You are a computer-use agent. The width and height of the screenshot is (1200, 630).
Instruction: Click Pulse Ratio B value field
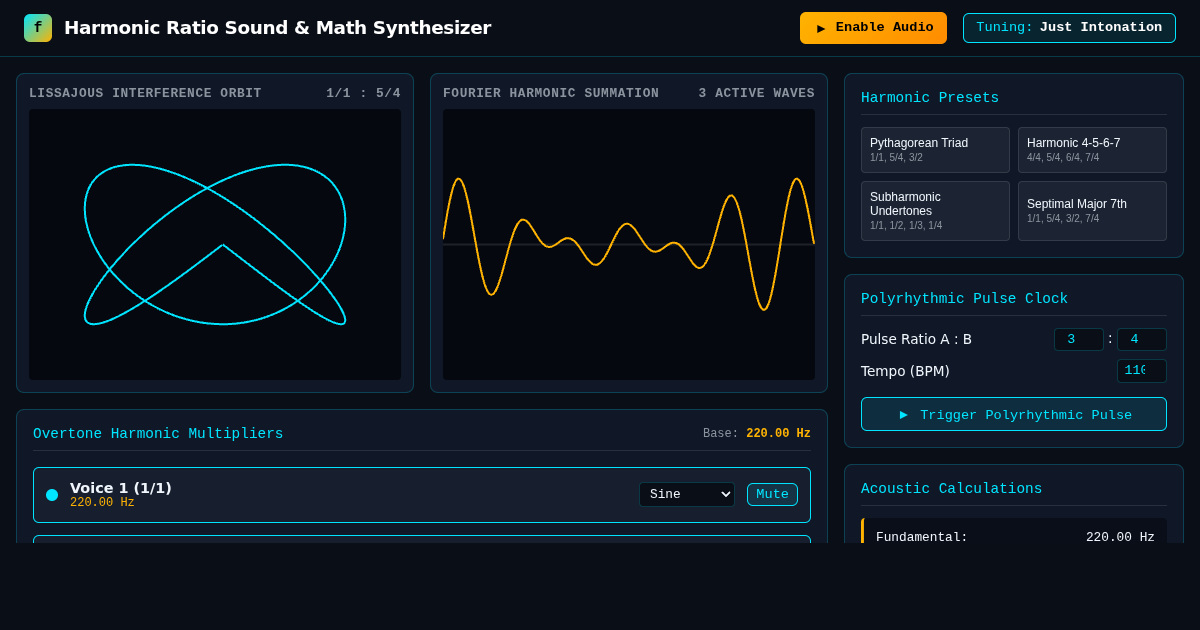tap(1142, 339)
